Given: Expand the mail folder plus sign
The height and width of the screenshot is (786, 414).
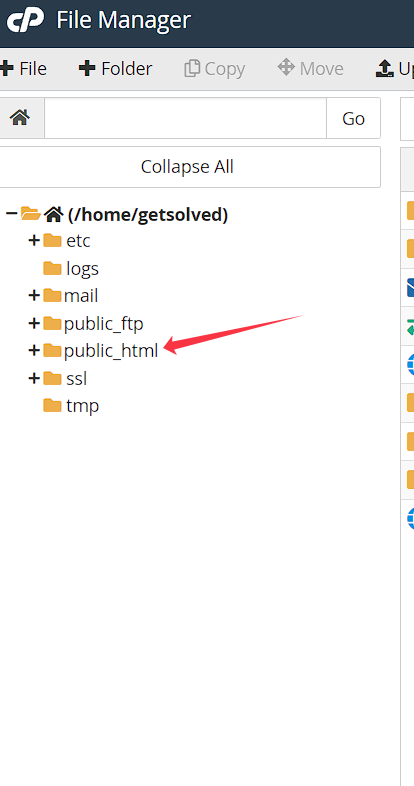Looking at the screenshot, I should tap(34, 295).
